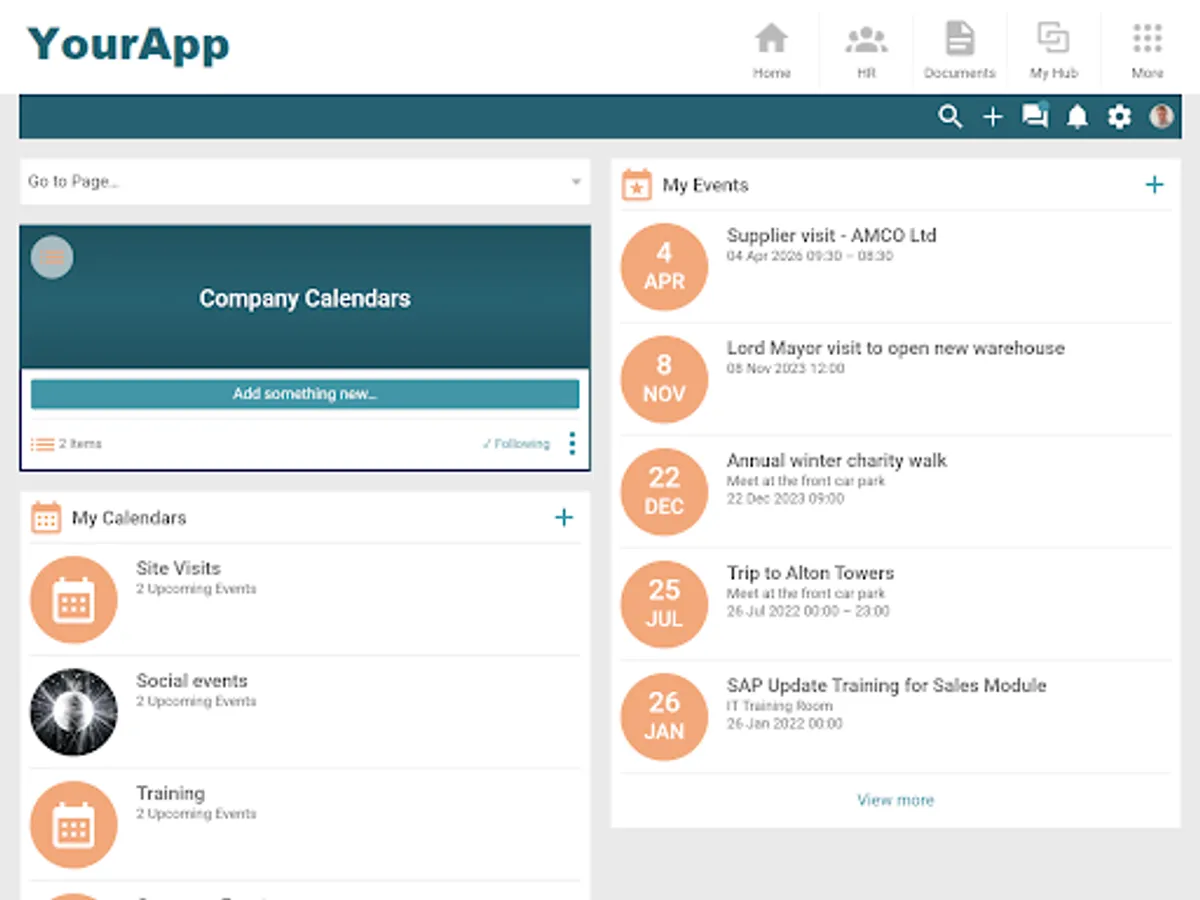This screenshot has height=900, width=1200.
Task: Add a new calendar with My Calendars plus
Action: [564, 517]
